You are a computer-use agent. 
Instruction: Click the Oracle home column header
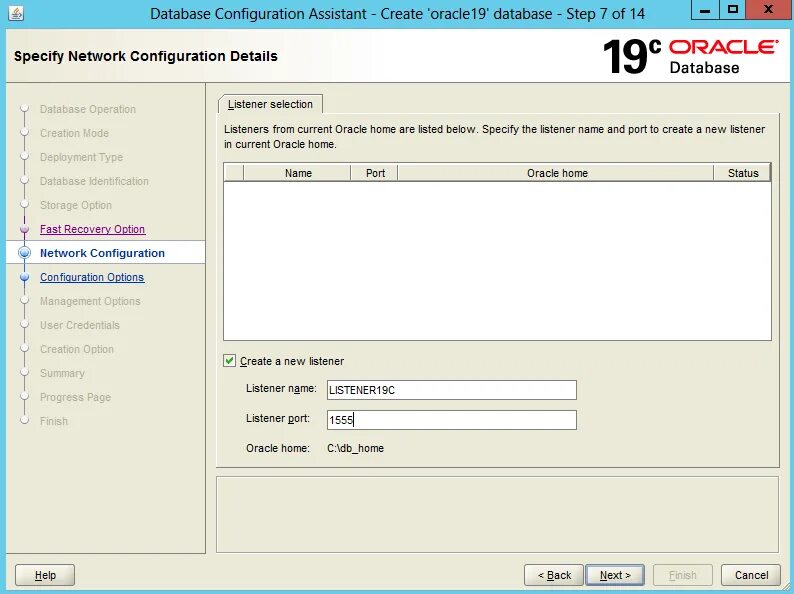pos(557,173)
